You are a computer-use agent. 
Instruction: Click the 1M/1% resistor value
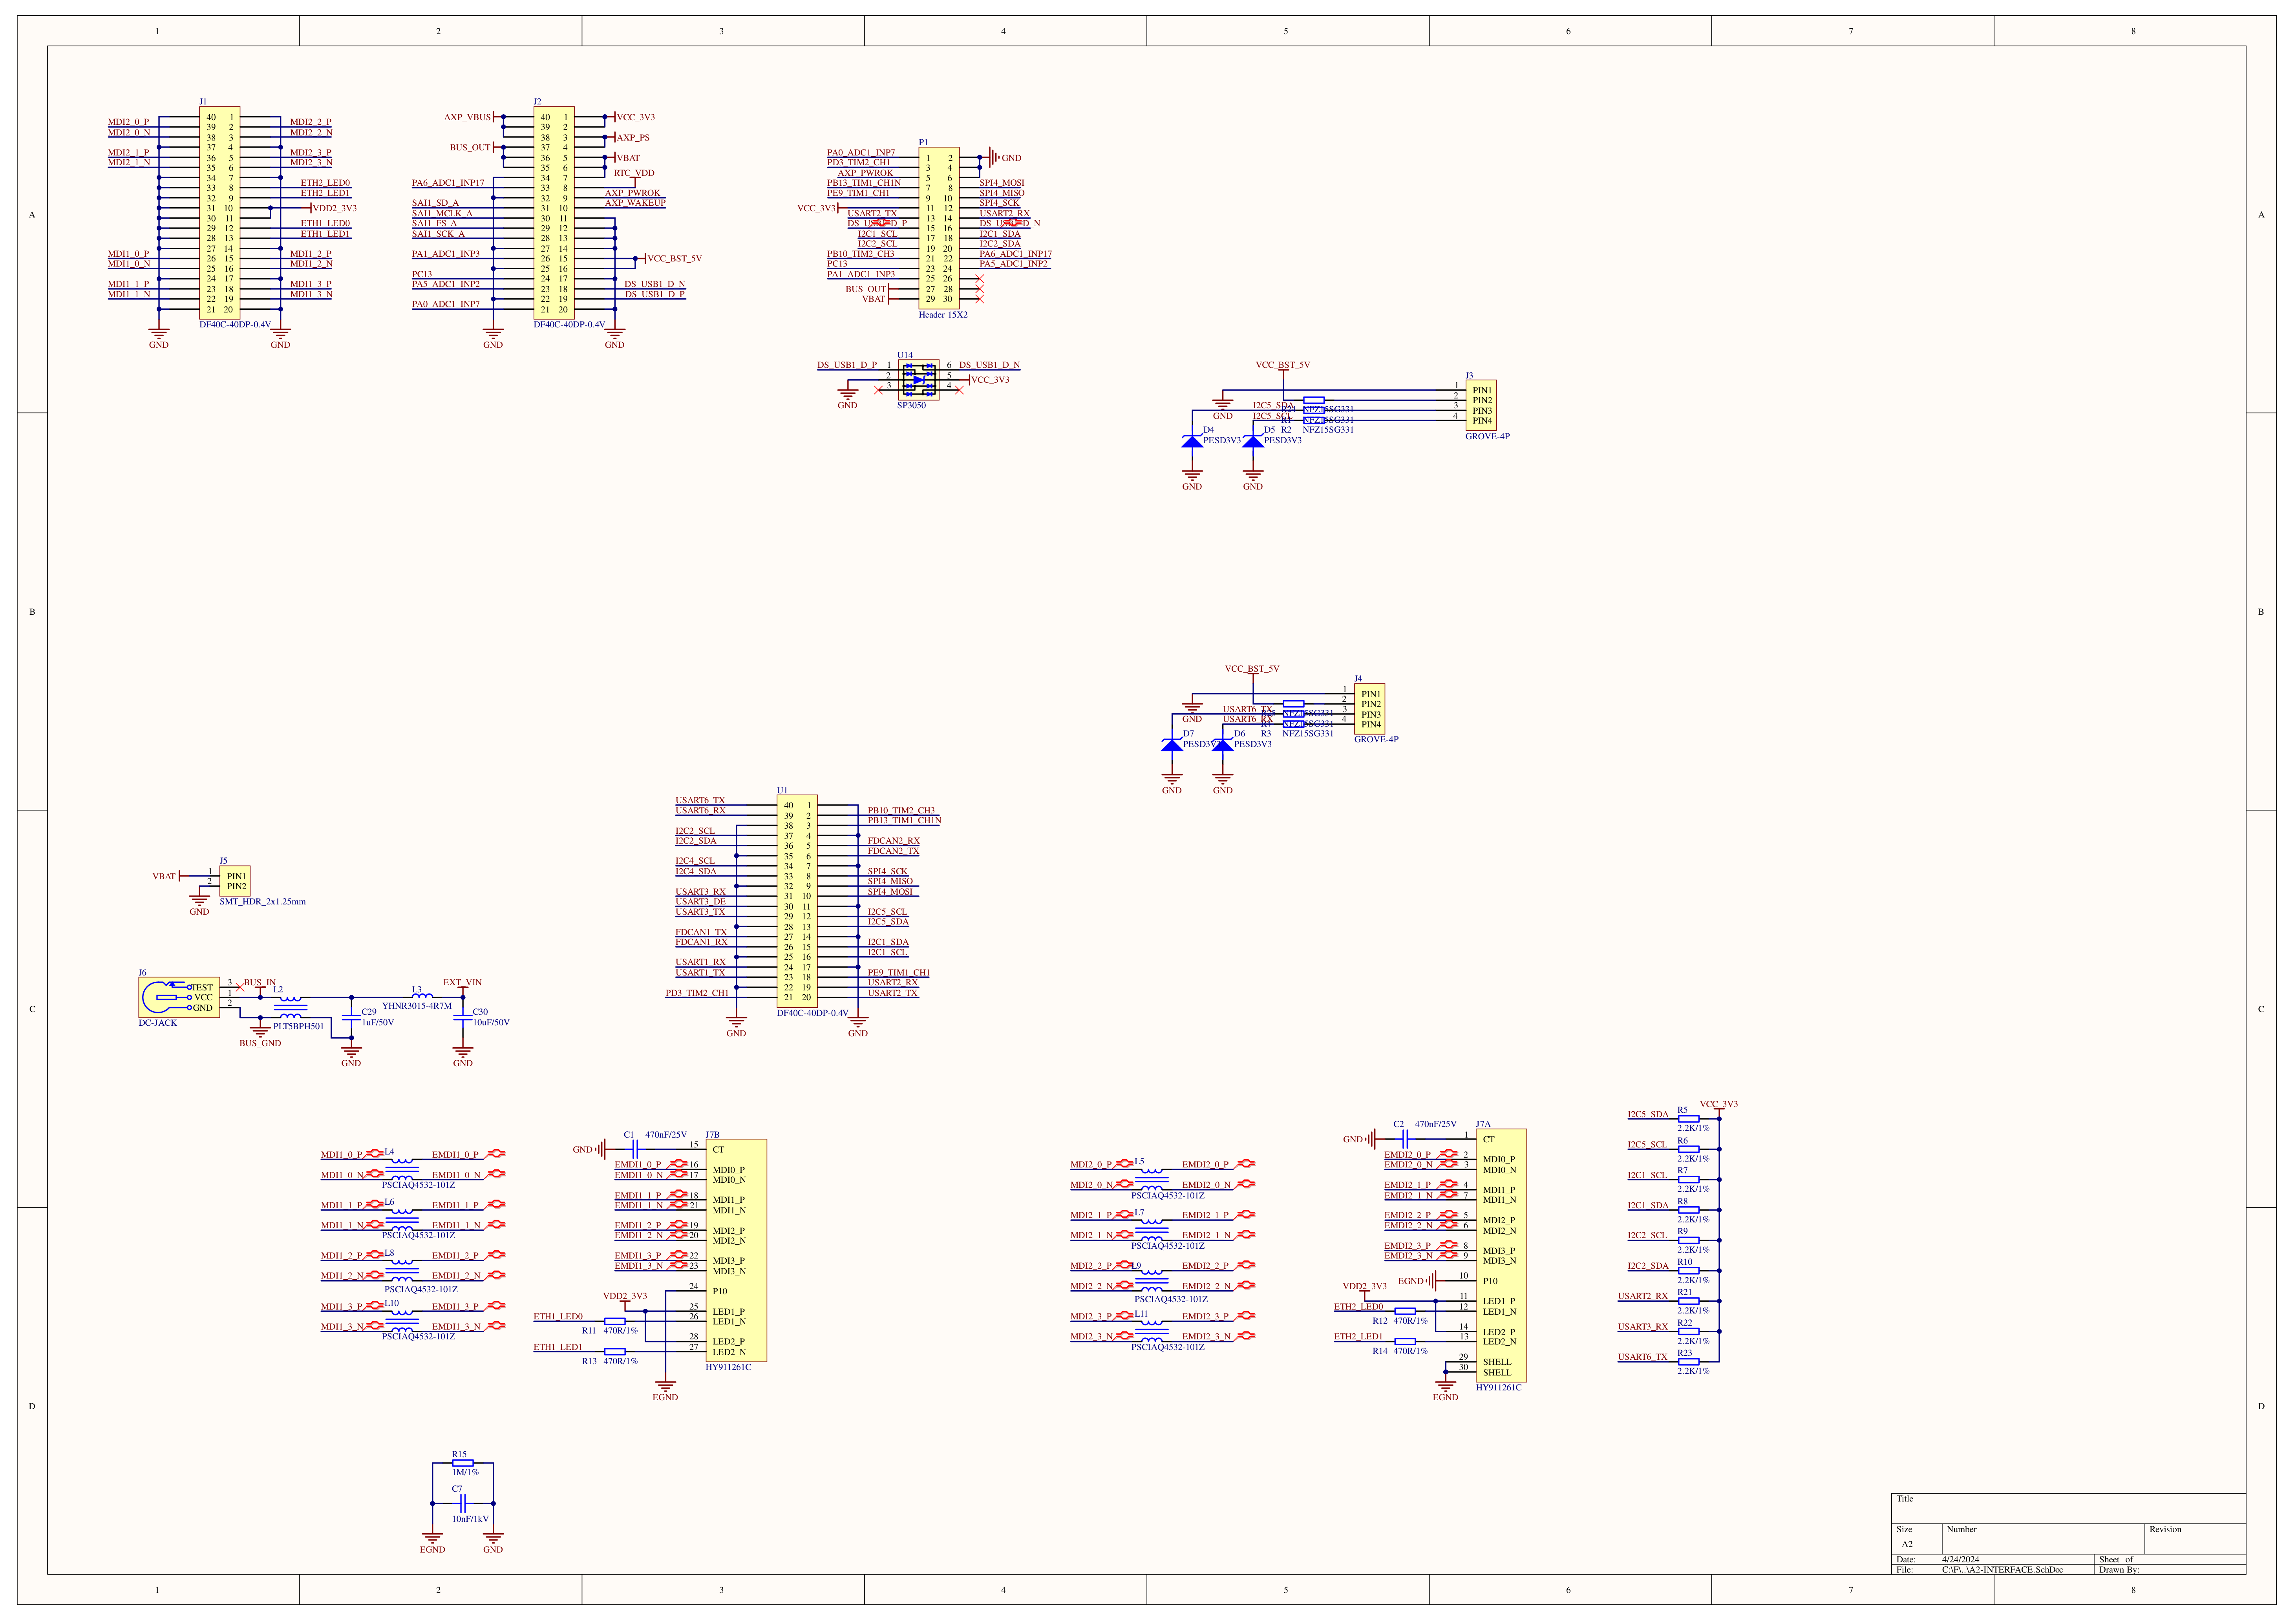465,1472
